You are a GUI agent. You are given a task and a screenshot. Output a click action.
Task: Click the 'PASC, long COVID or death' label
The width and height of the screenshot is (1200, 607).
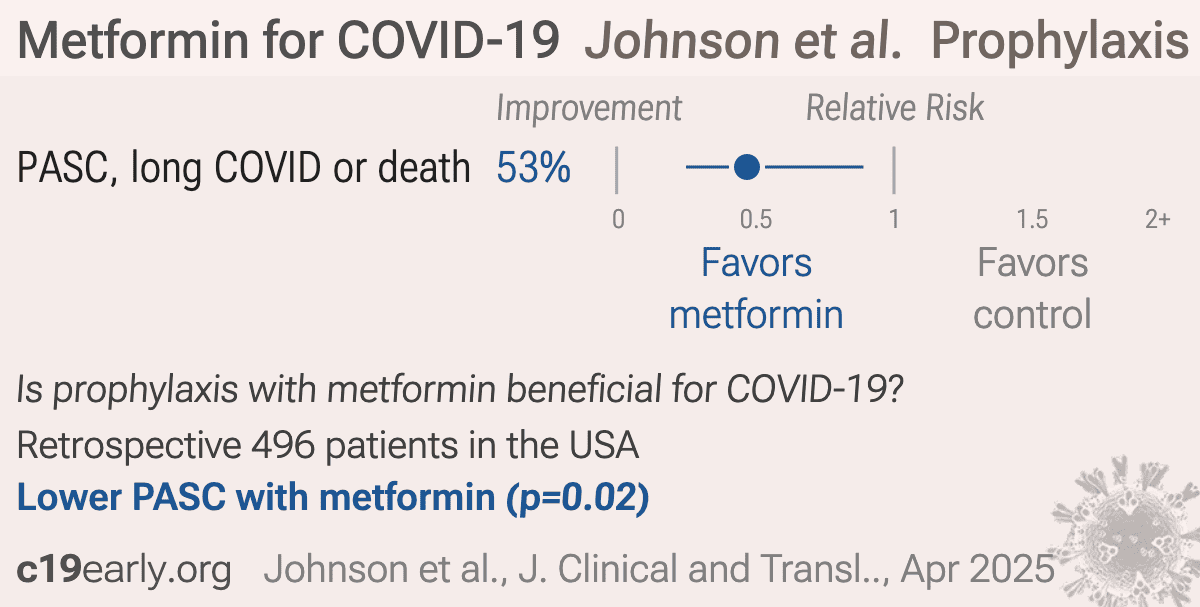tap(244, 169)
